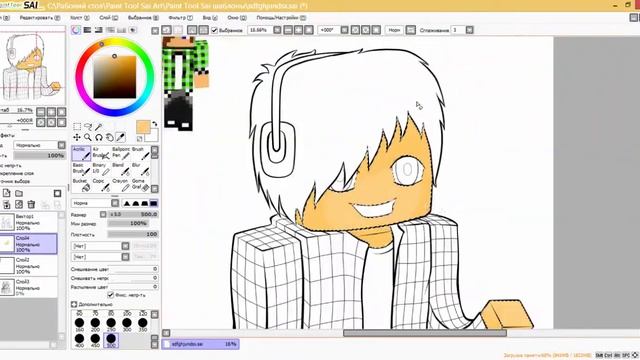Screen dimensions: 640x360
Task: Select brush size preset 160
Action: (79, 324)
